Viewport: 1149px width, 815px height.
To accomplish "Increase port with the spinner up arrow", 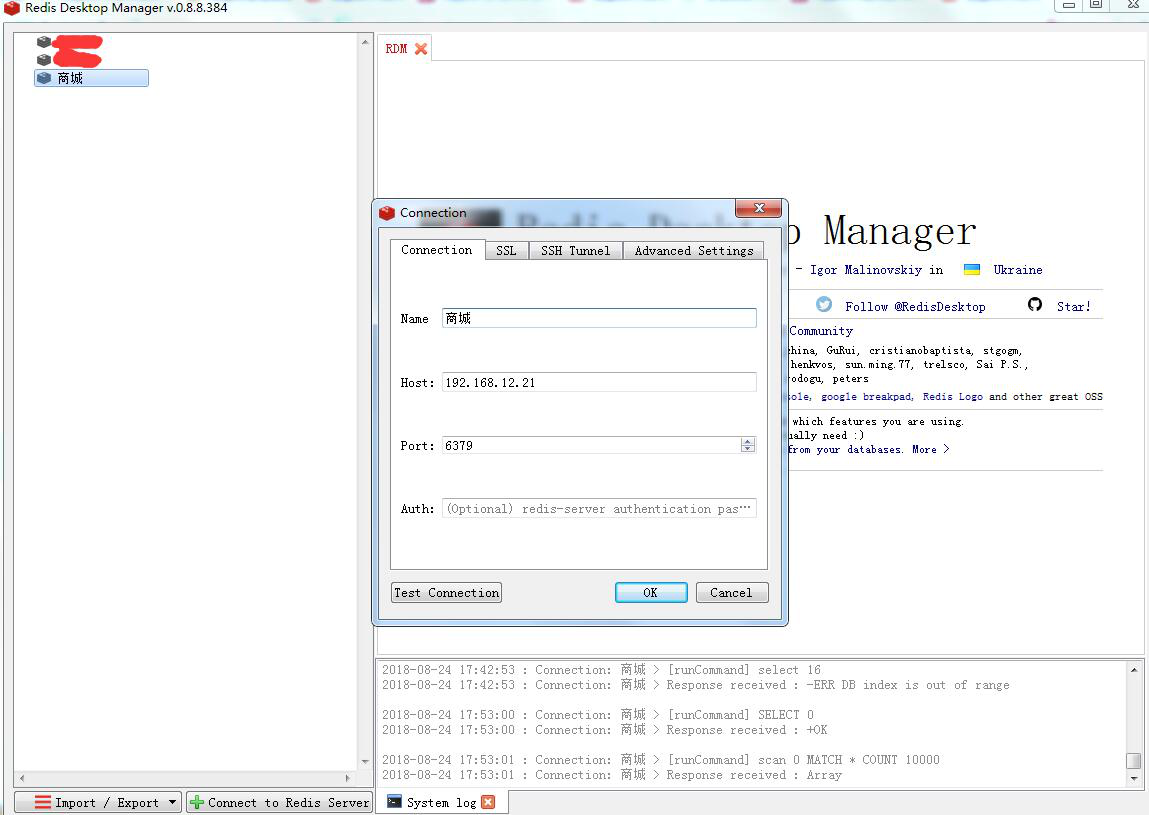I will coord(747,441).
